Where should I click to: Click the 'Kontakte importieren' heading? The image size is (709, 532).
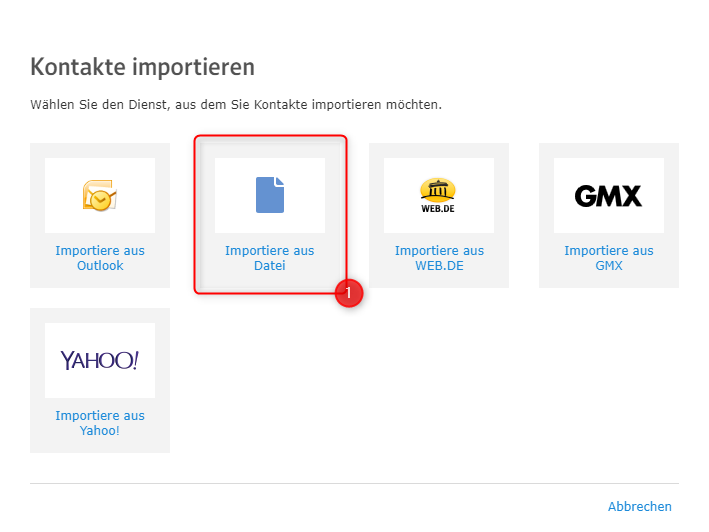pos(143,67)
